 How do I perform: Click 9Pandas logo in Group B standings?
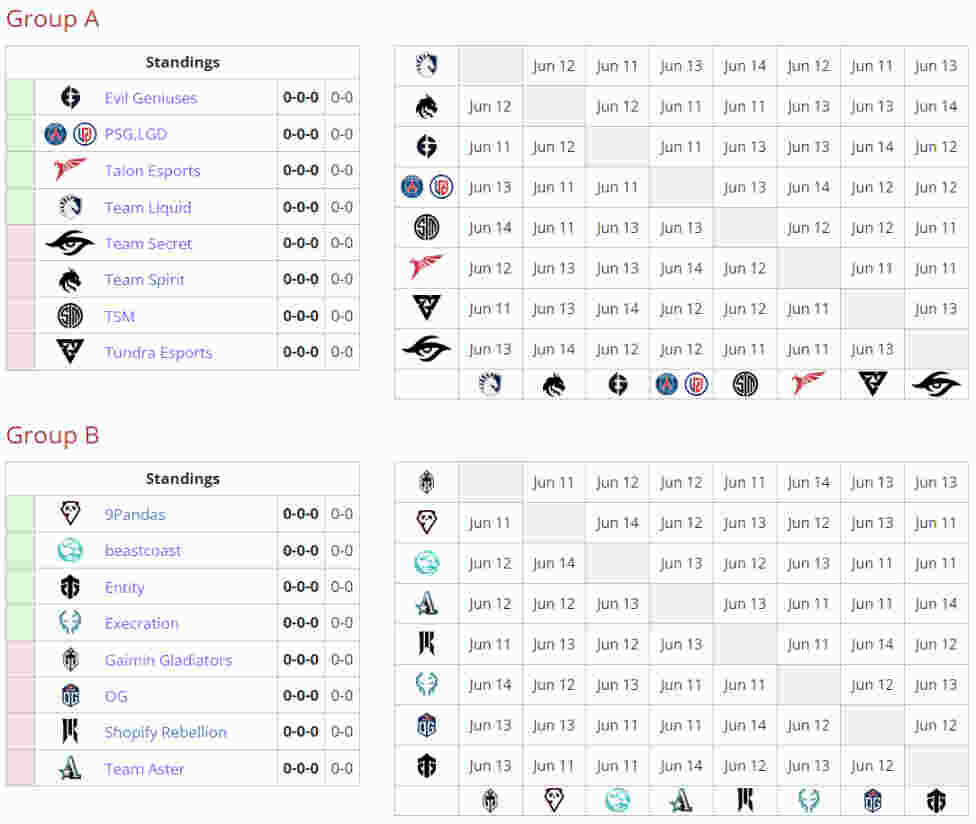70,514
